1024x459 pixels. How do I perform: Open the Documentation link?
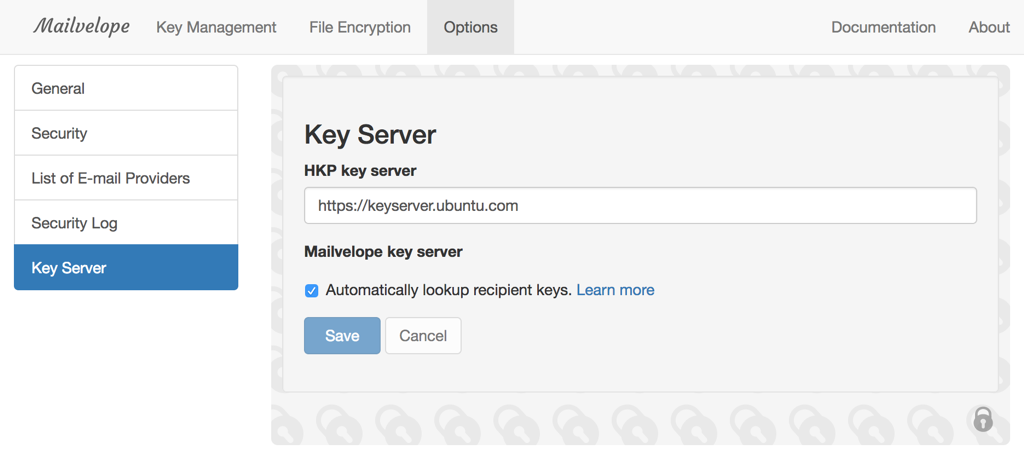[x=883, y=27]
